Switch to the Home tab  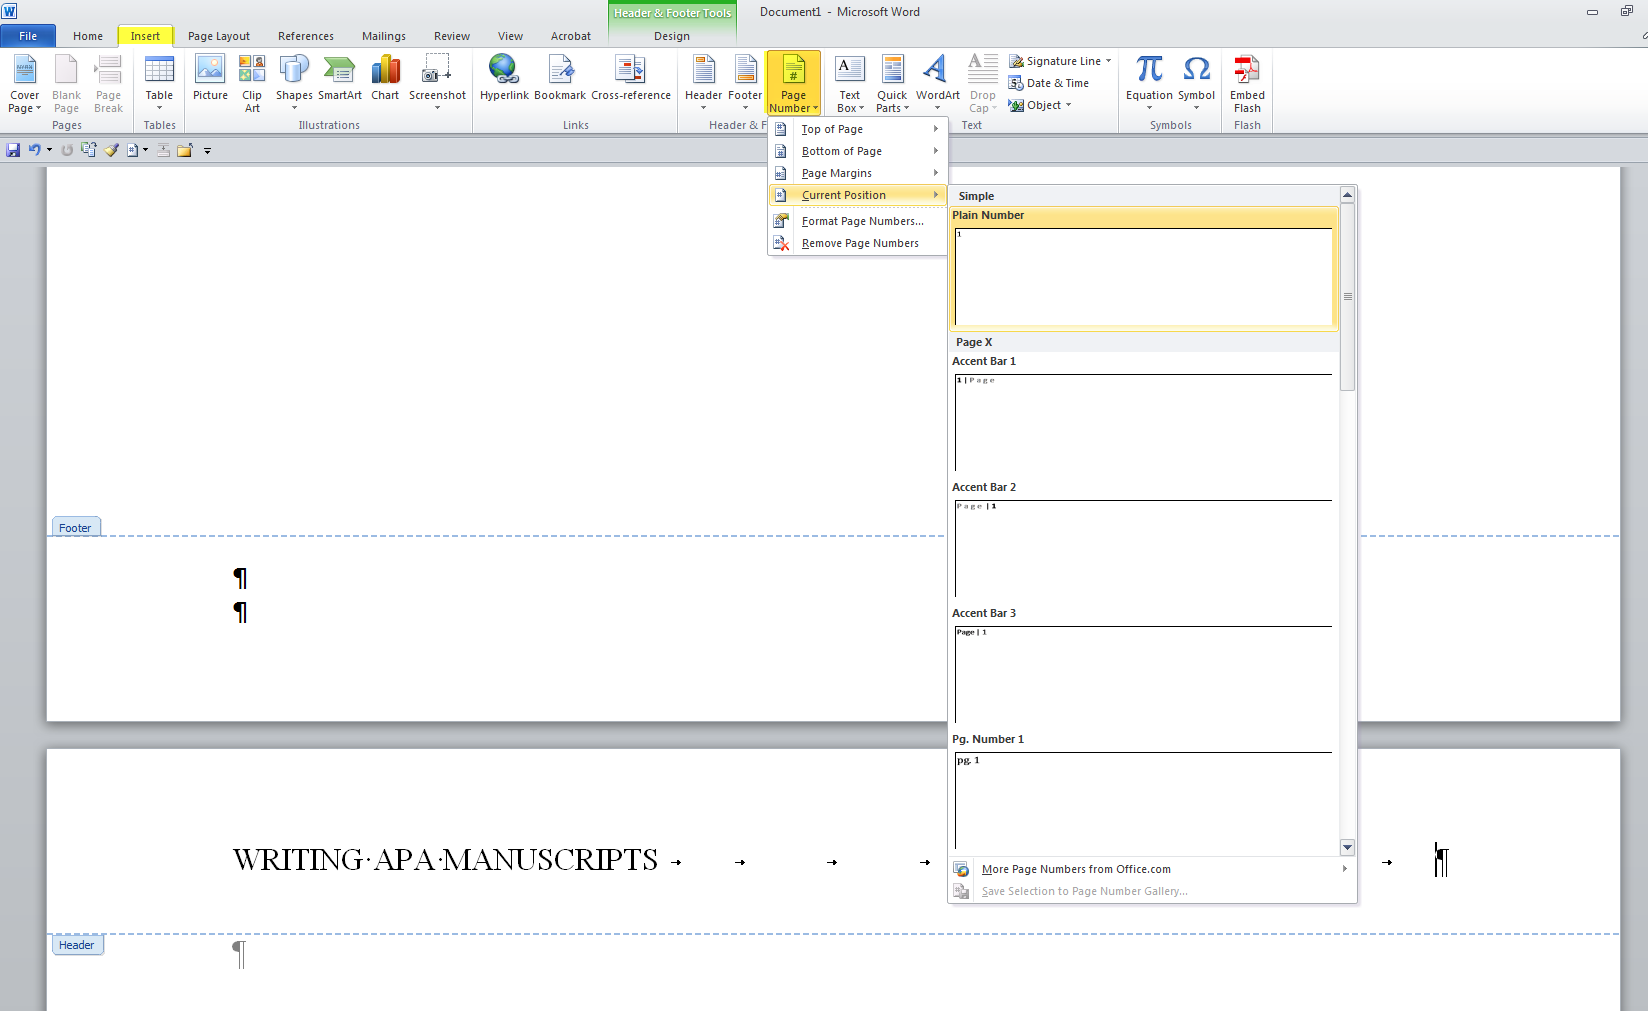tap(88, 36)
